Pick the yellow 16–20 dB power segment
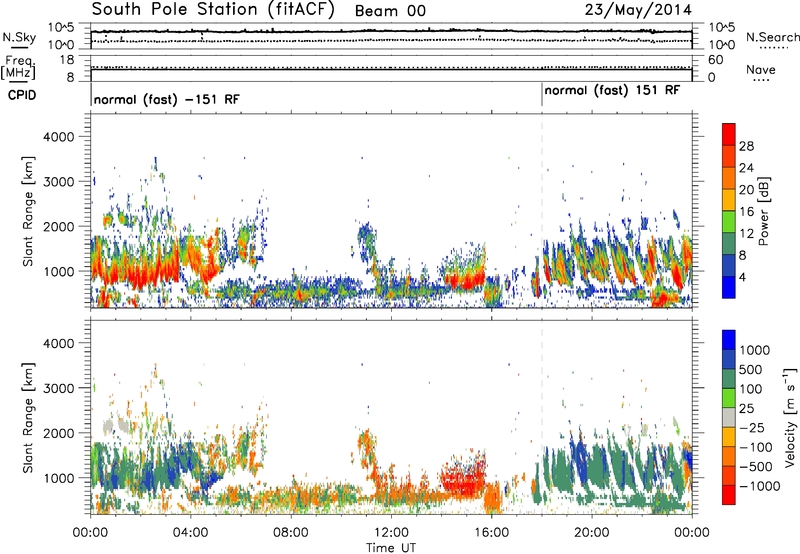The image size is (800, 554). 729,200
